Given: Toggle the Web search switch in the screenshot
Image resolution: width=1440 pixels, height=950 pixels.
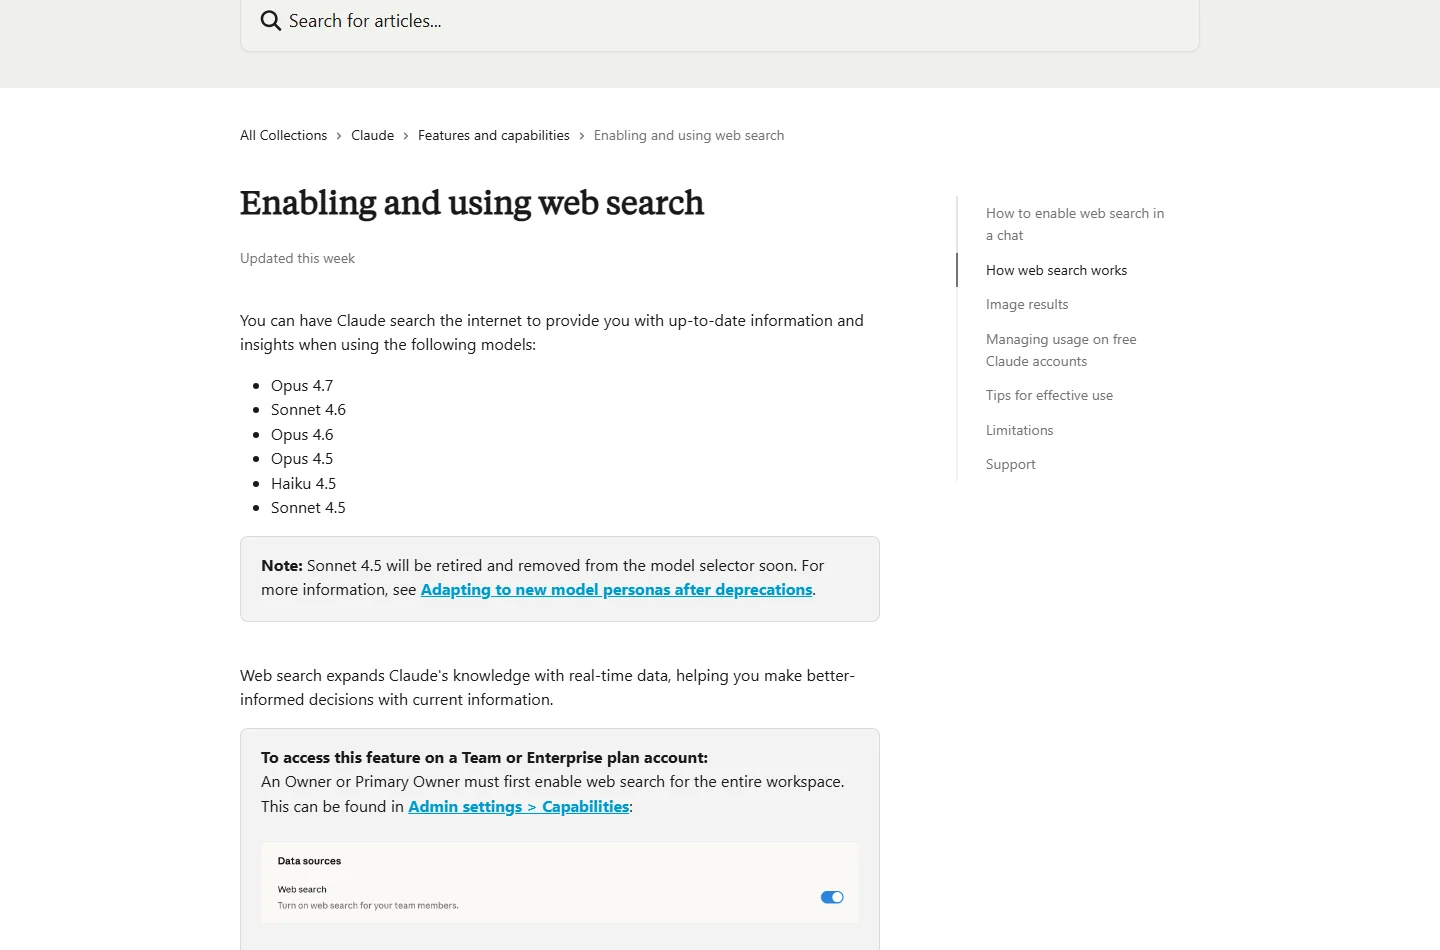Looking at the screenshot, I should [832, 897].
